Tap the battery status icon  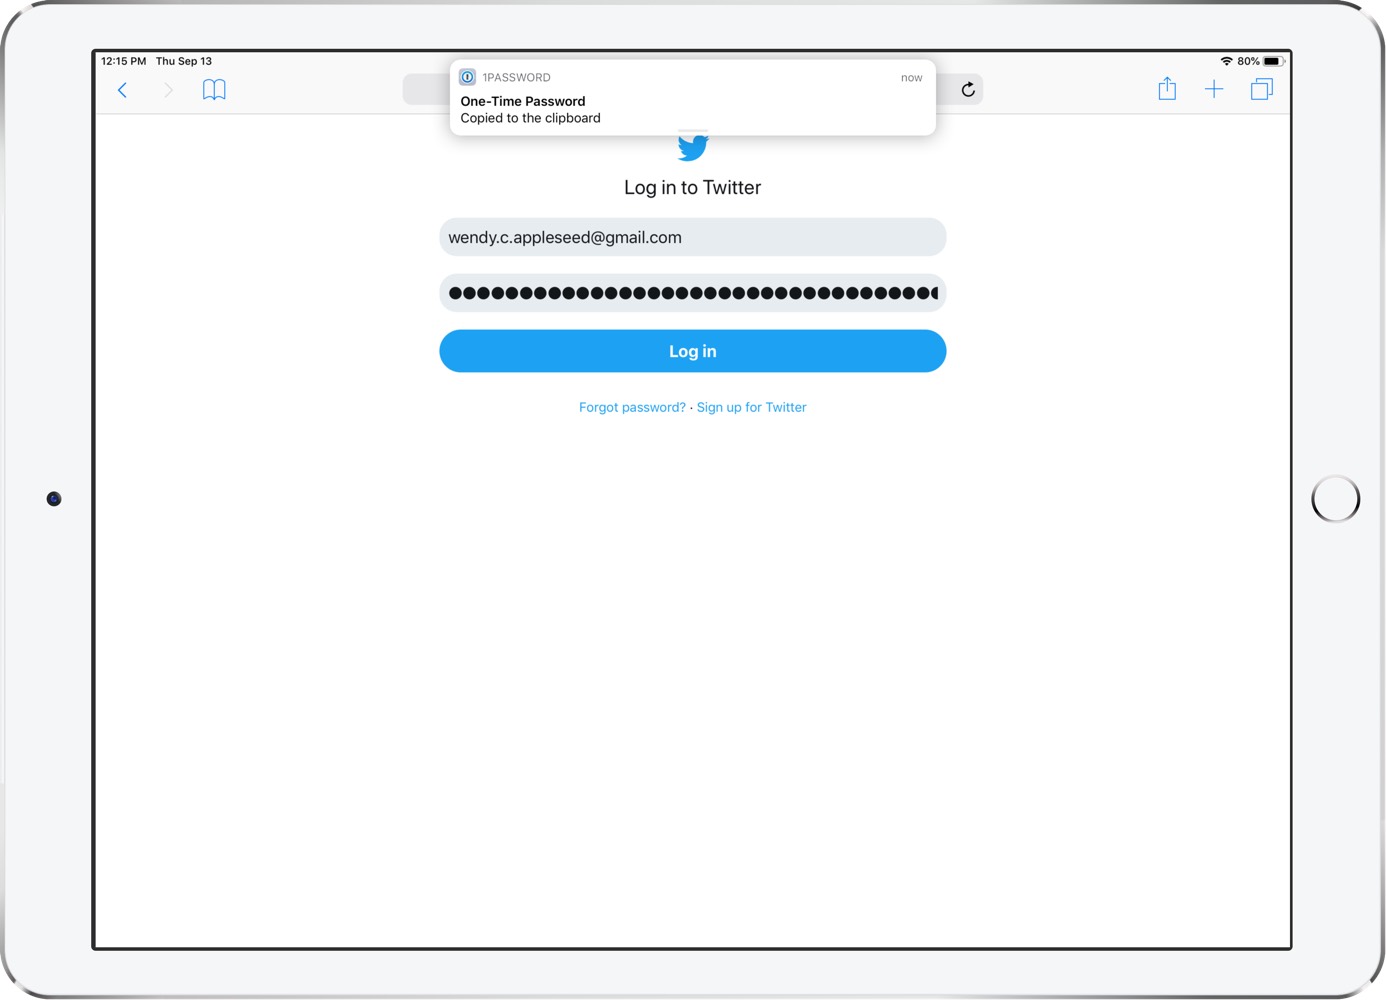(x=1273, y=61)
